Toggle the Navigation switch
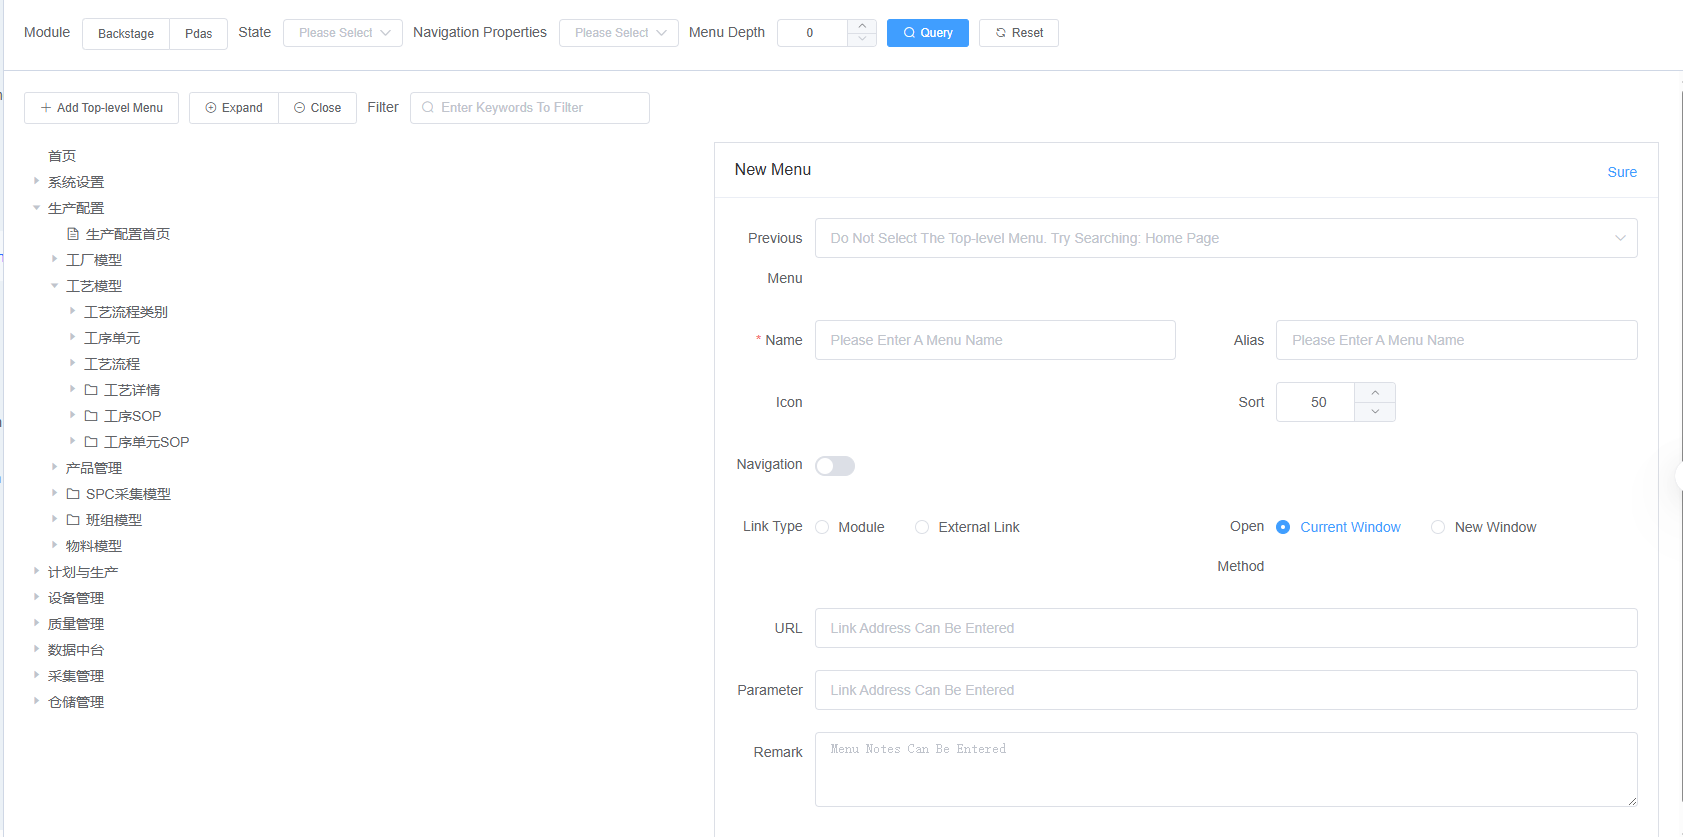 pos(835,466)
